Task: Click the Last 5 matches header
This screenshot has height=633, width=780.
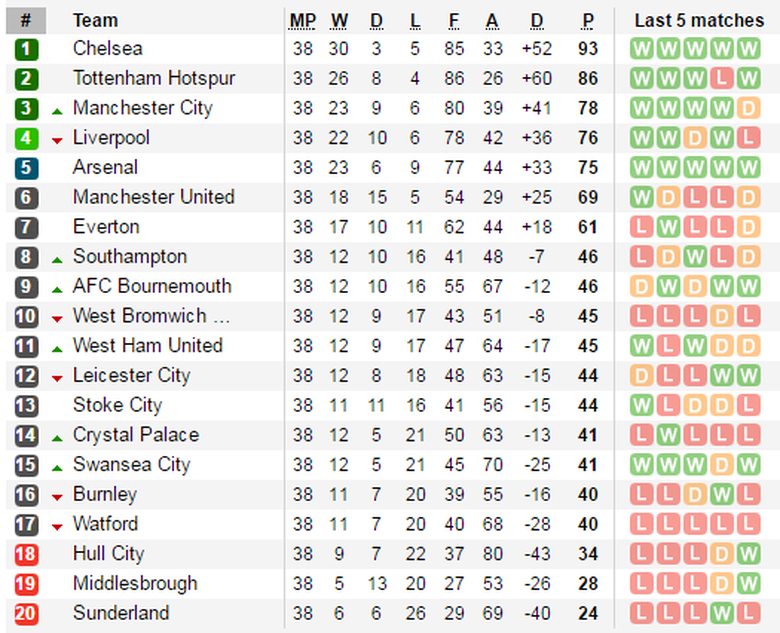Action: [699, 20]
